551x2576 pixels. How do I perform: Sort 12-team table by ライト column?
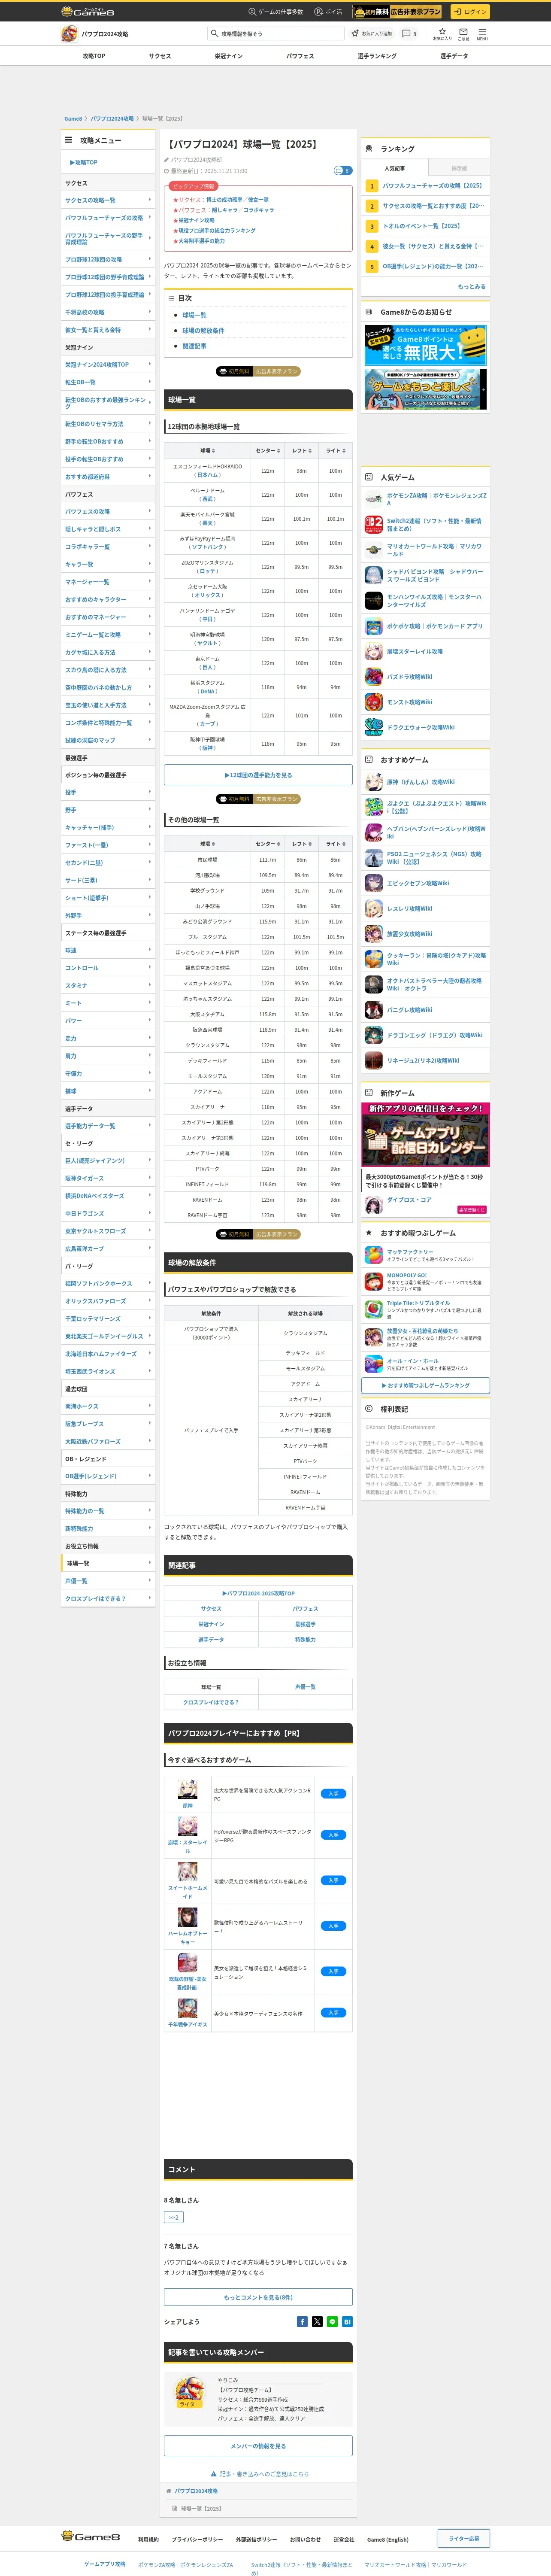tap(335, 450)
